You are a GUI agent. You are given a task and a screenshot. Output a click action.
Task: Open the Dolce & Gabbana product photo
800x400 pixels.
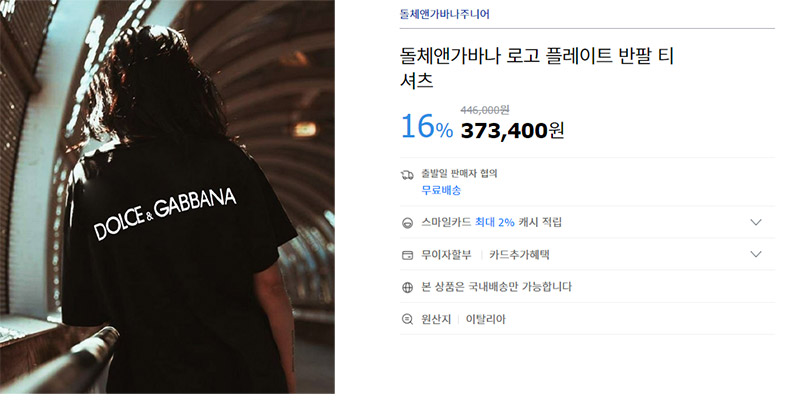pos(167,197)
